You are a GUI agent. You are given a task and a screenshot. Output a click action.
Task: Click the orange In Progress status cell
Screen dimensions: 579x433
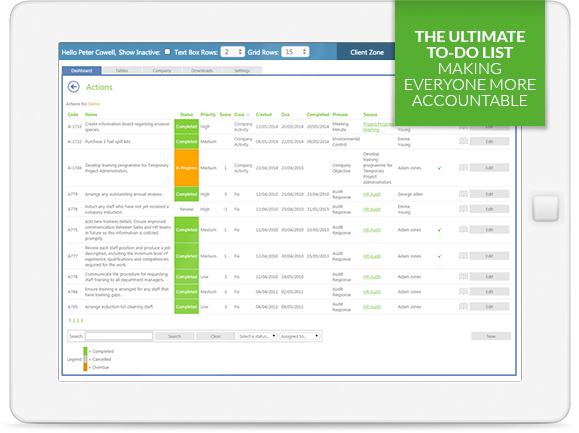(186, 168)
